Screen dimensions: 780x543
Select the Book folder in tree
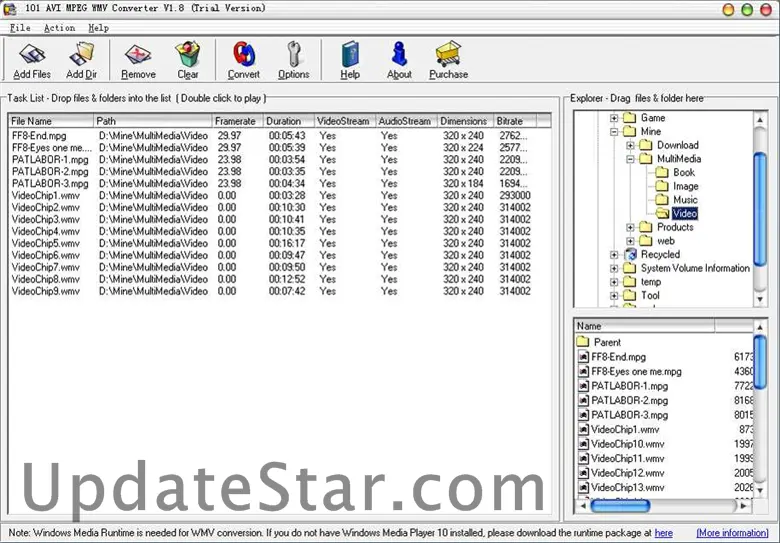(684, 173)
